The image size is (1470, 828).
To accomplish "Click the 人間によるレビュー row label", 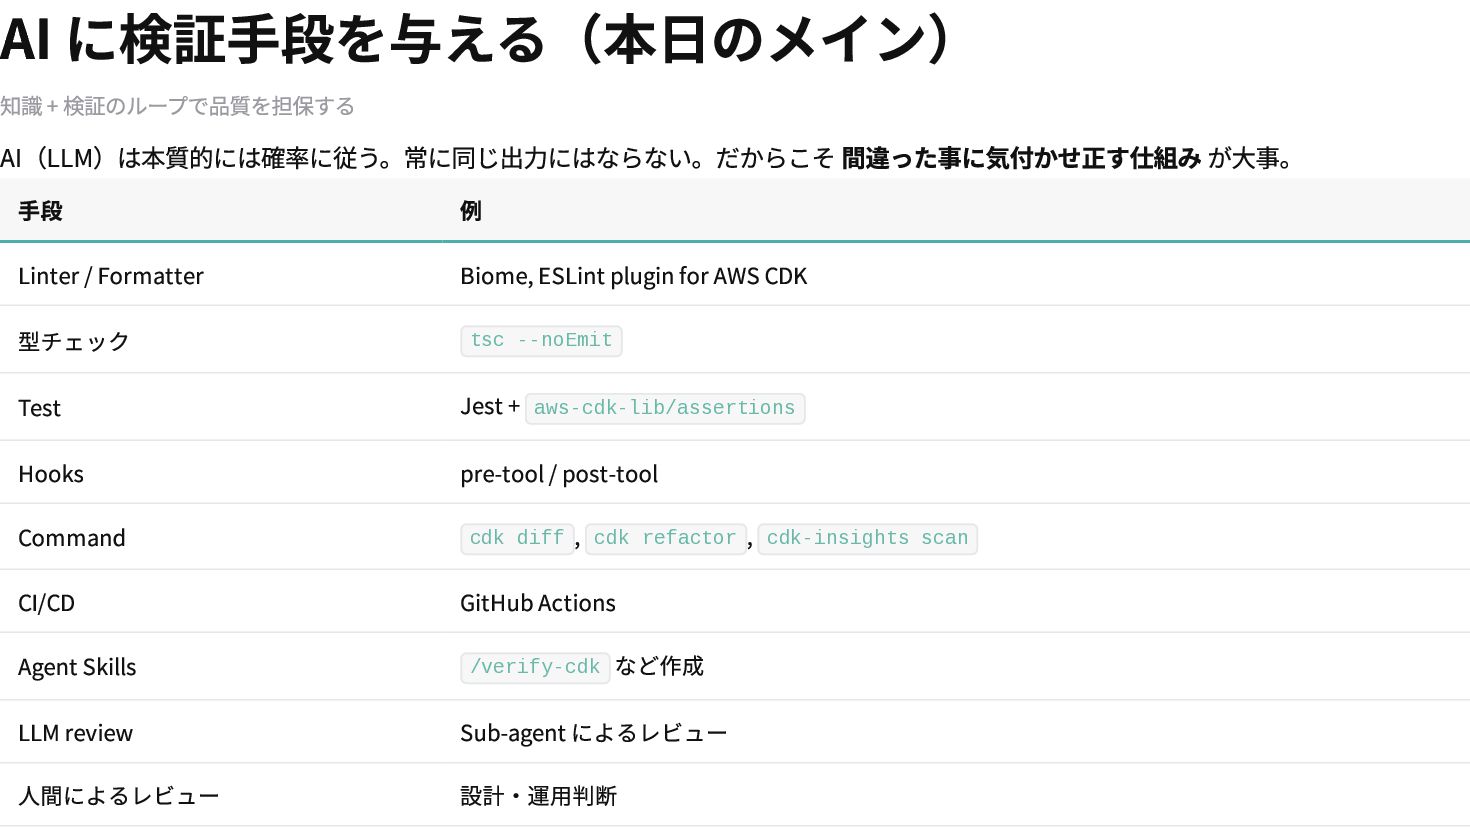I will tap(118, 796).
